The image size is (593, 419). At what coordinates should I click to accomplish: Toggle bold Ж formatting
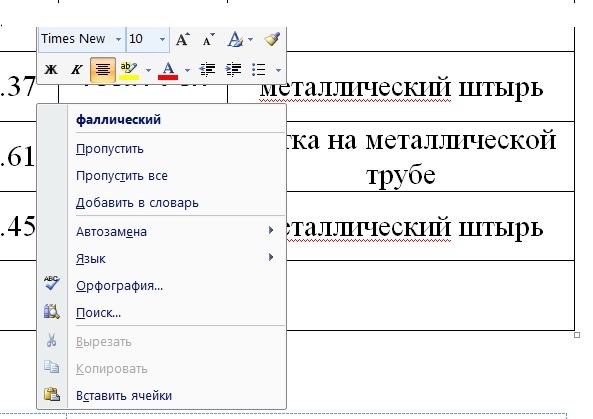pos(51,70)
